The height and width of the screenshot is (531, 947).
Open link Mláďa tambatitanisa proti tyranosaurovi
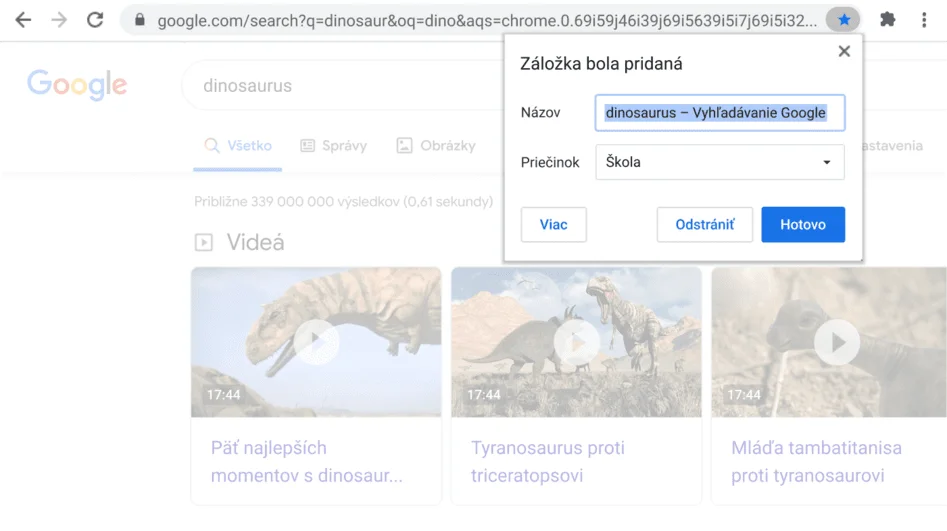point(816,462)
